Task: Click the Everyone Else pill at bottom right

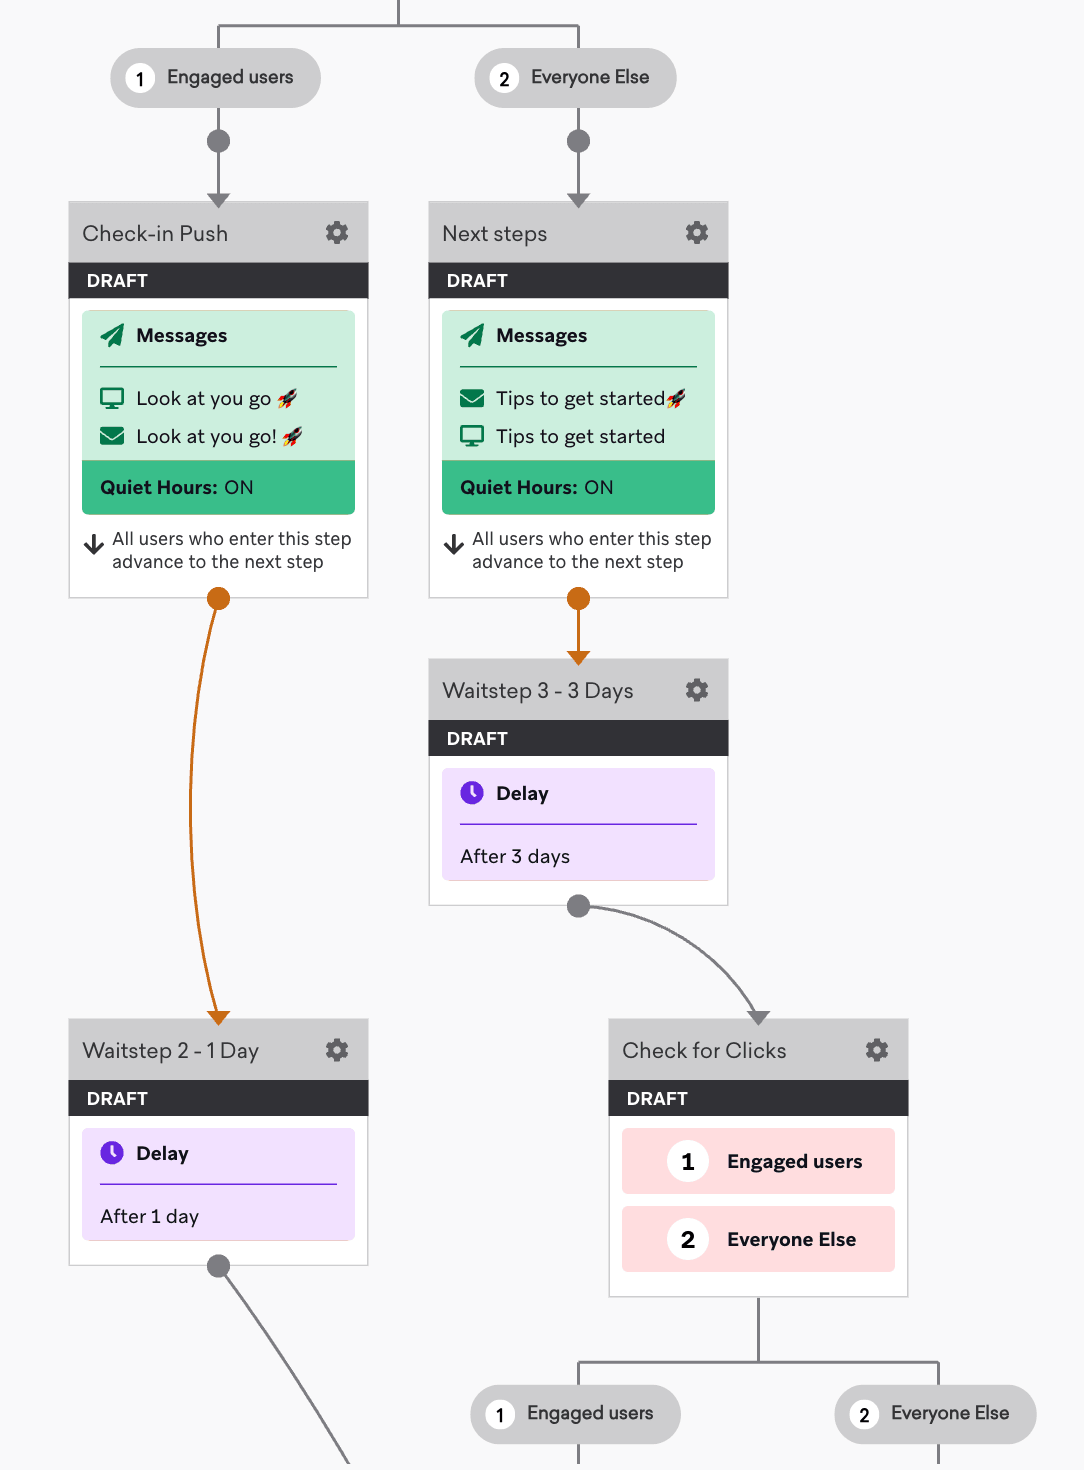Action: point(935,1414)
